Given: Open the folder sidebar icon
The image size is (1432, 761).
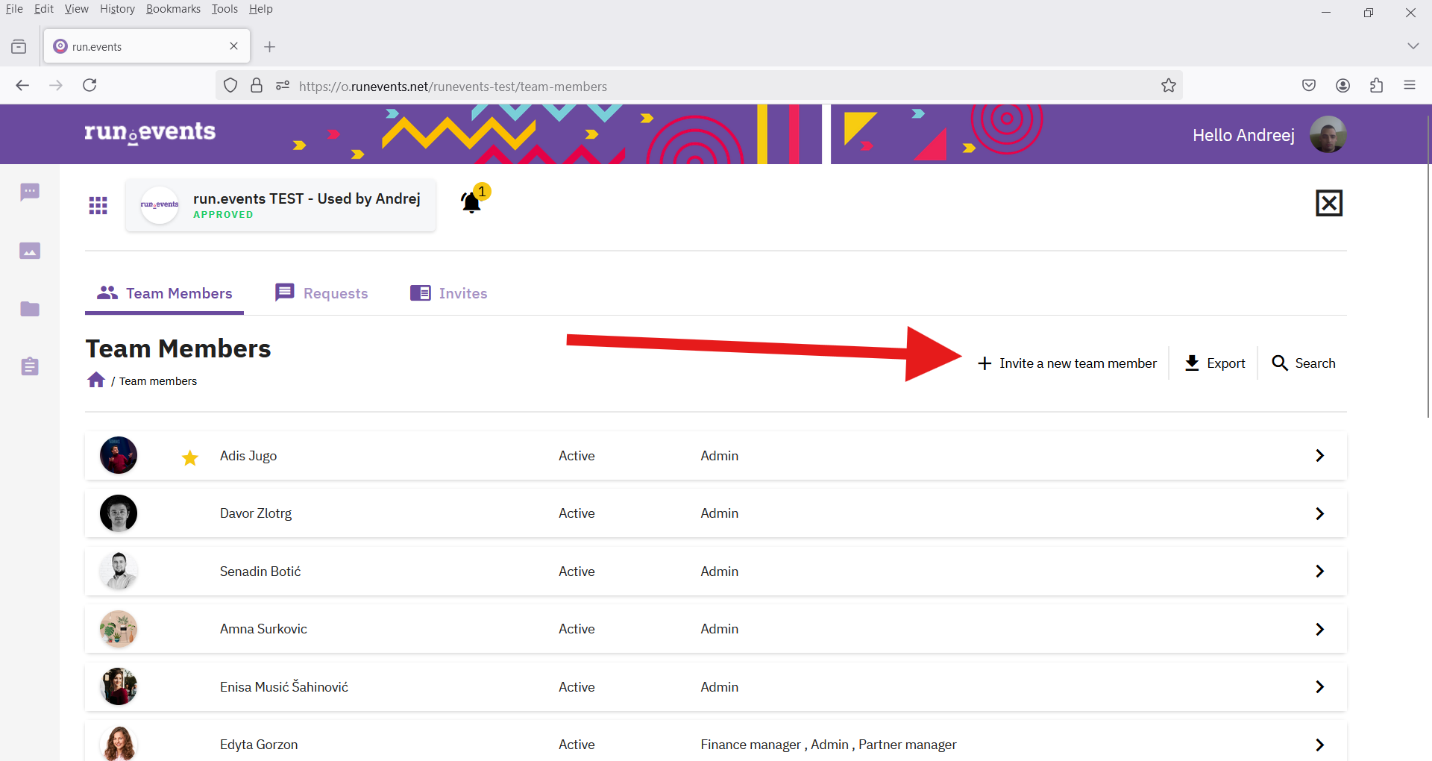Looking at the screenshot, I should [x=30, y=309].
